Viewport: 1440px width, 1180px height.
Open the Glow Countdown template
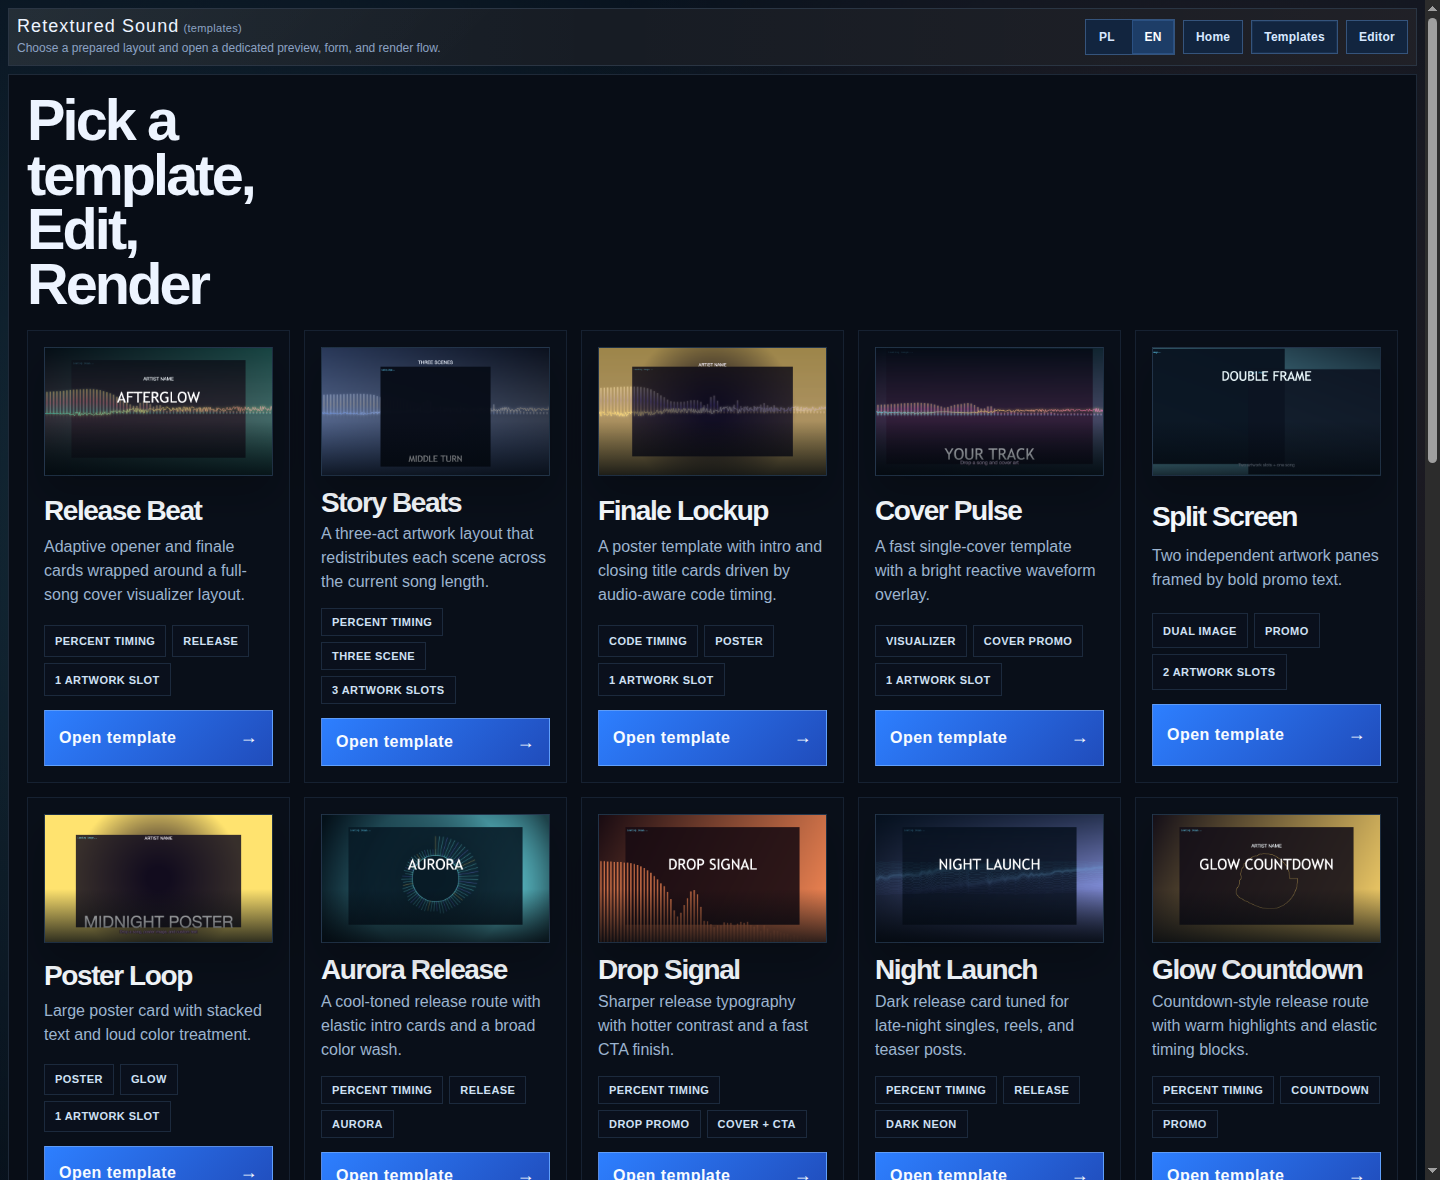[x=1266, y=1168]
